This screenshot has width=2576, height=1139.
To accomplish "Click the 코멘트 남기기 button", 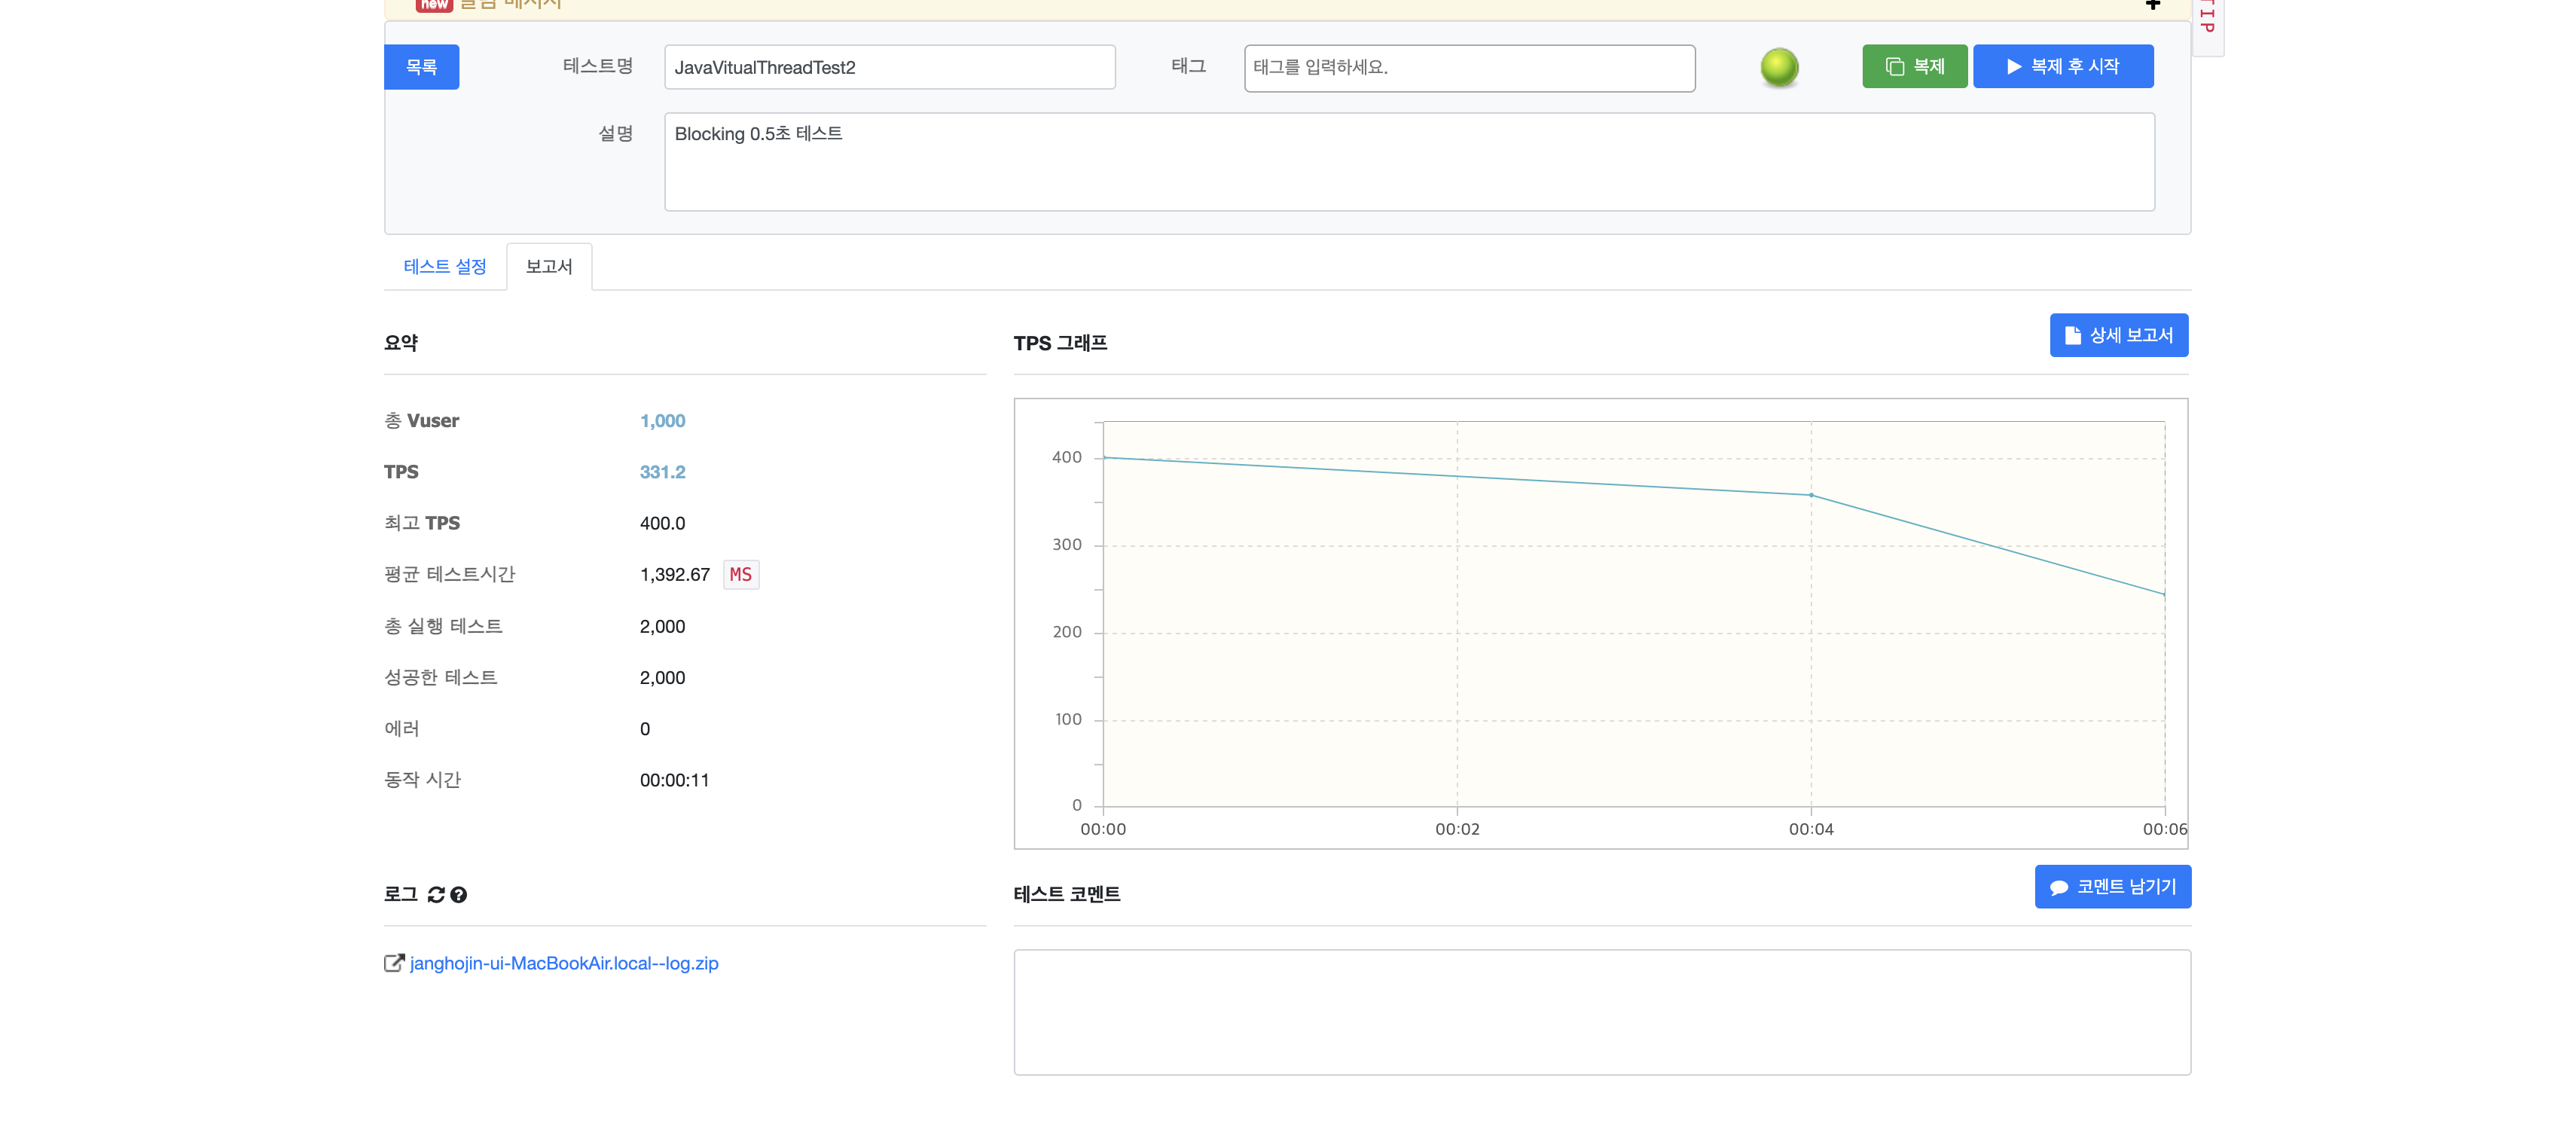I will click(x=2112, y=886).
